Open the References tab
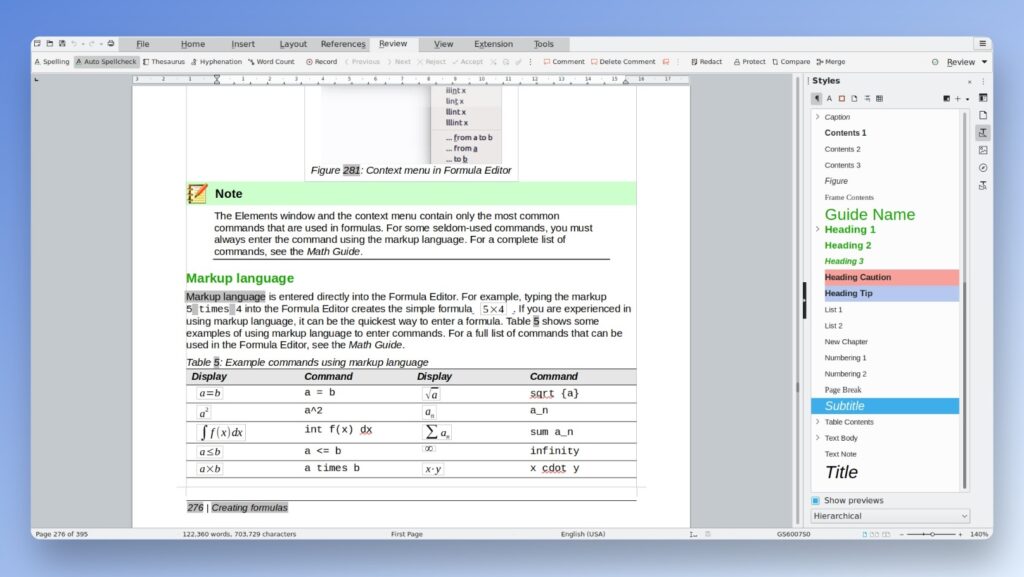This screenshot has width=1024, height=577. click(x=343, y=44)
